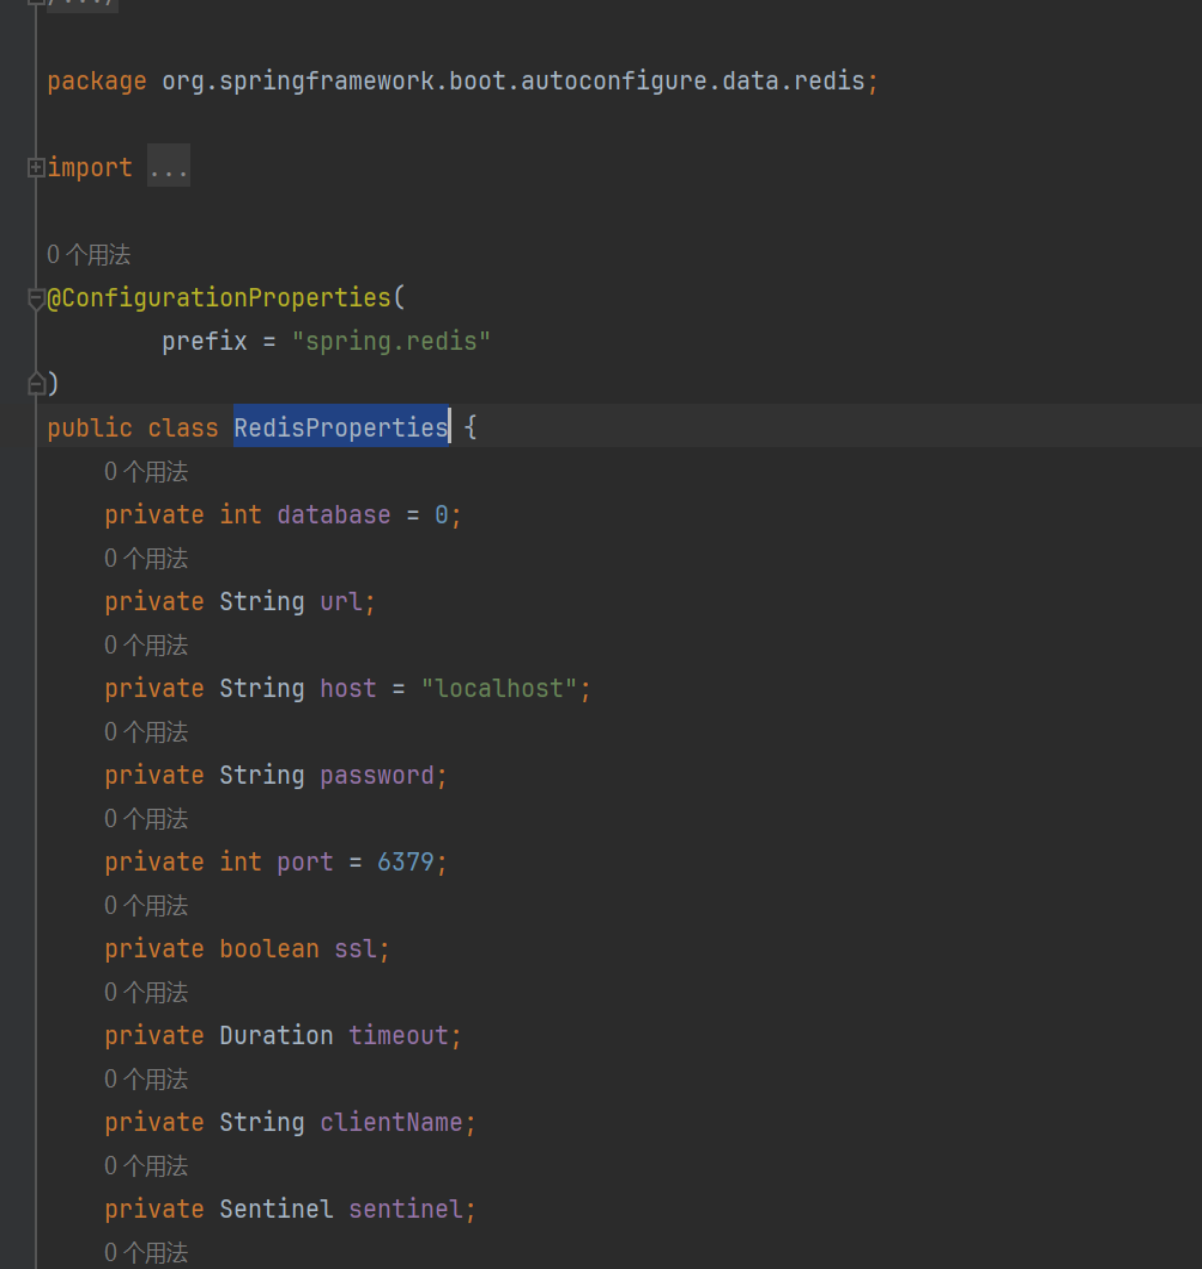Viewport: 1202px width, 1269px height.
Task: Click '0 个用法' above the password field
Action: 145,731
